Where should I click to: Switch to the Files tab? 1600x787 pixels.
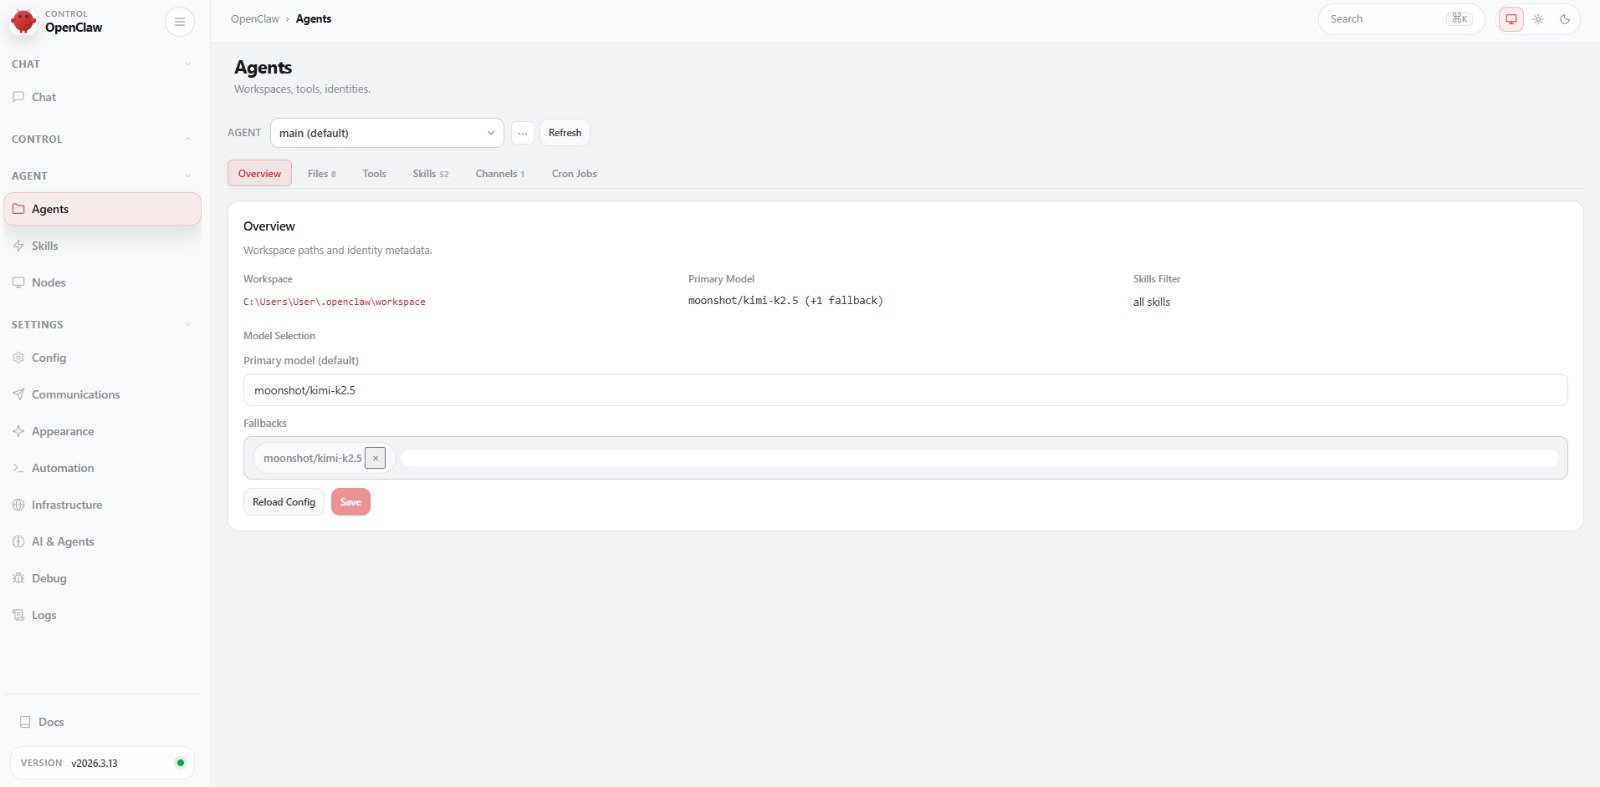[322, 174]
